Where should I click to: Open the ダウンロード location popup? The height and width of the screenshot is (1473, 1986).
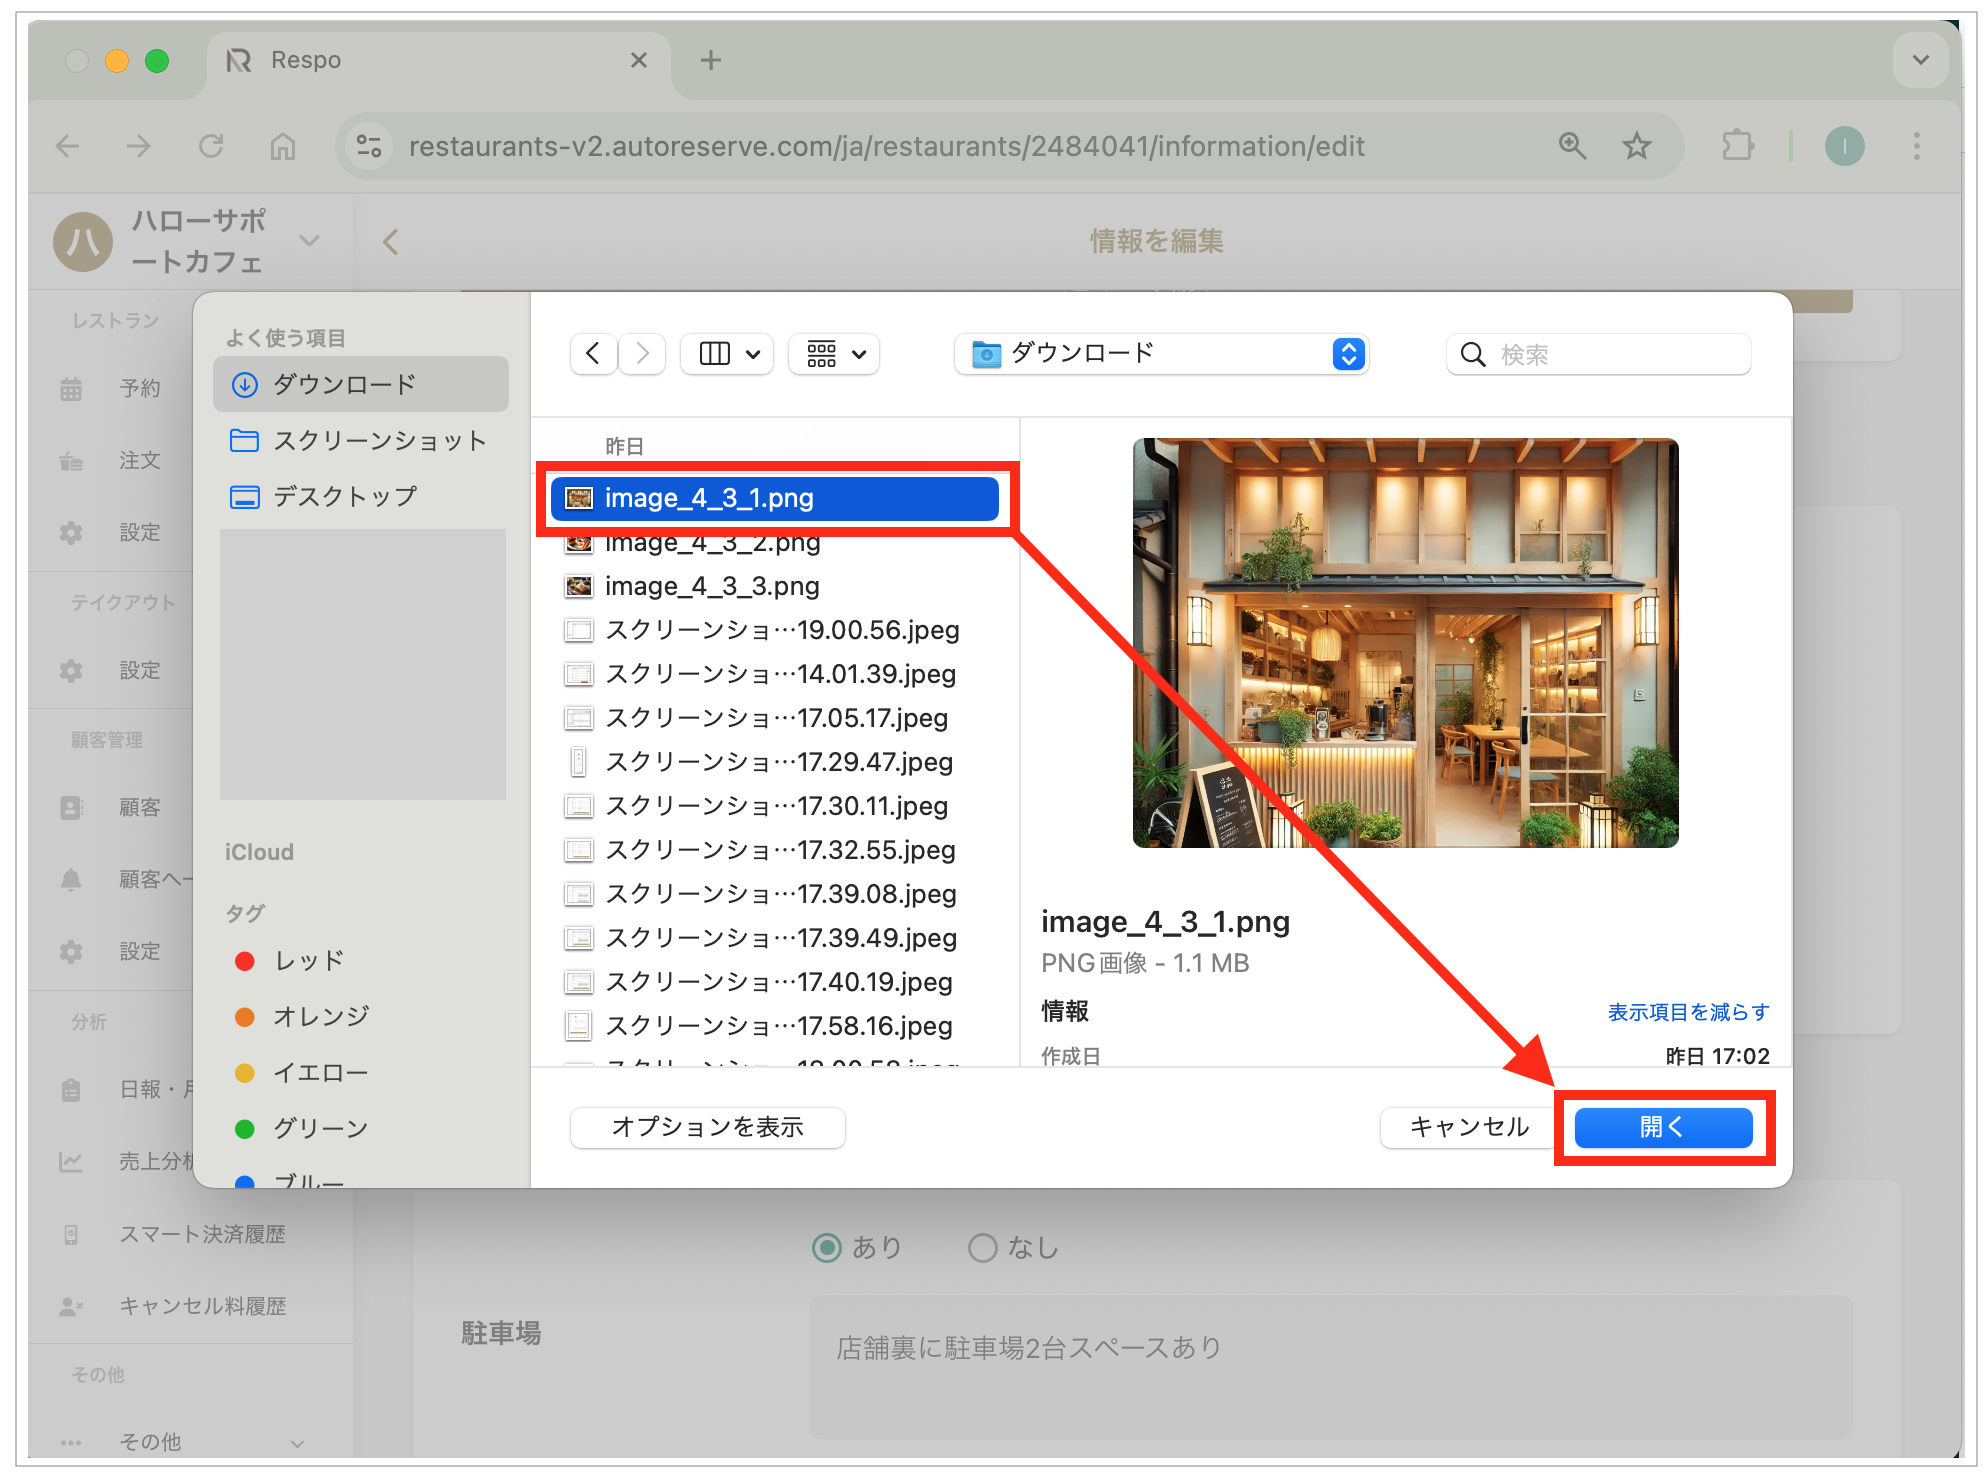coord(1161,354)
